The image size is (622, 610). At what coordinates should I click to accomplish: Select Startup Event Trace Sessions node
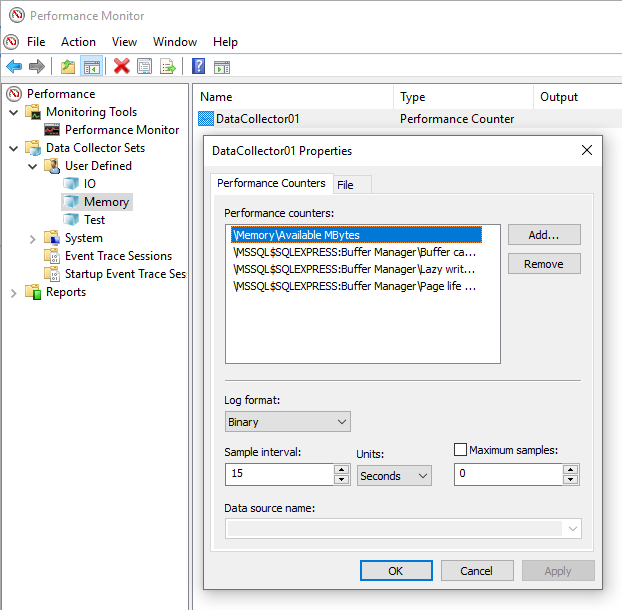(125, 274)
